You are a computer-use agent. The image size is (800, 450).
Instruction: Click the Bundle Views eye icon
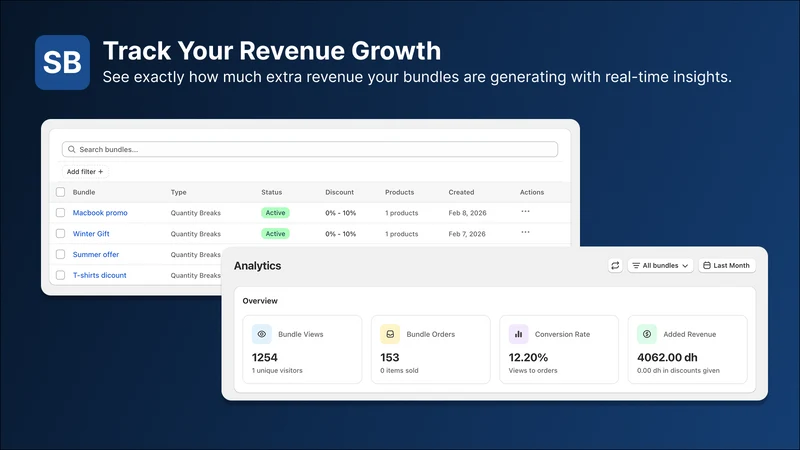coord(262,334)
